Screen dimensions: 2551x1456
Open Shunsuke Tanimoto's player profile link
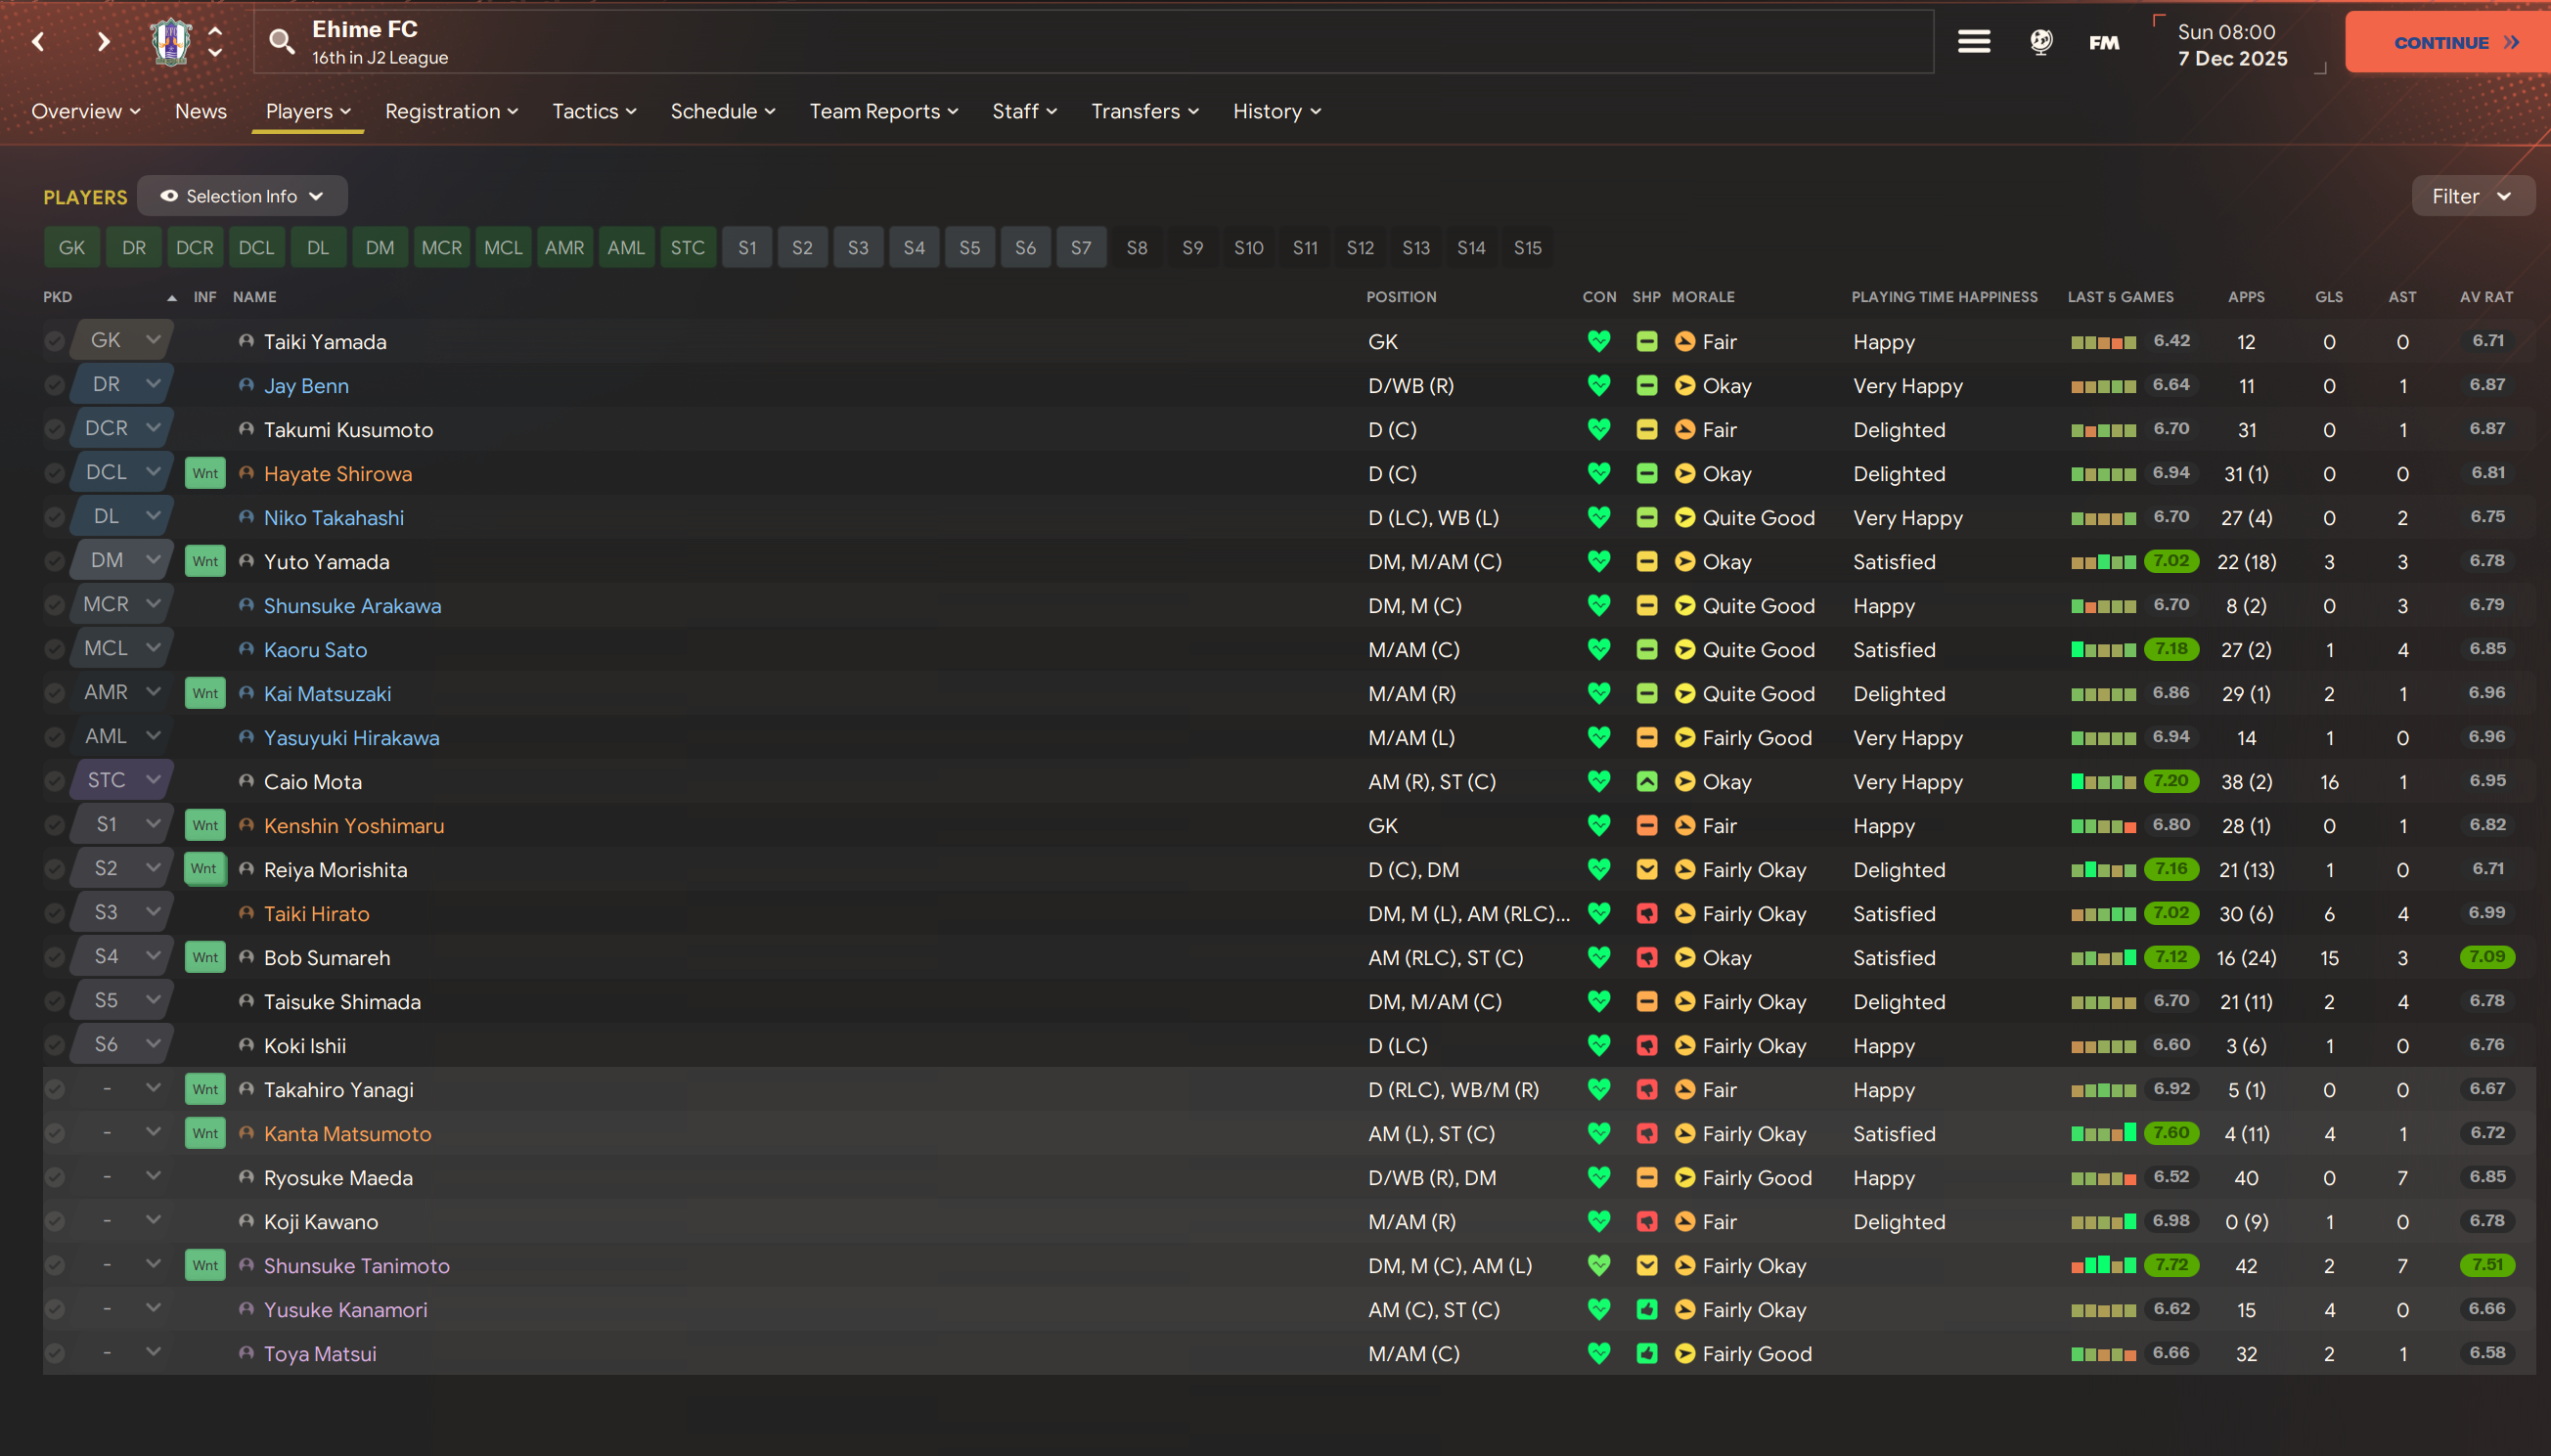pos(356,1265)
